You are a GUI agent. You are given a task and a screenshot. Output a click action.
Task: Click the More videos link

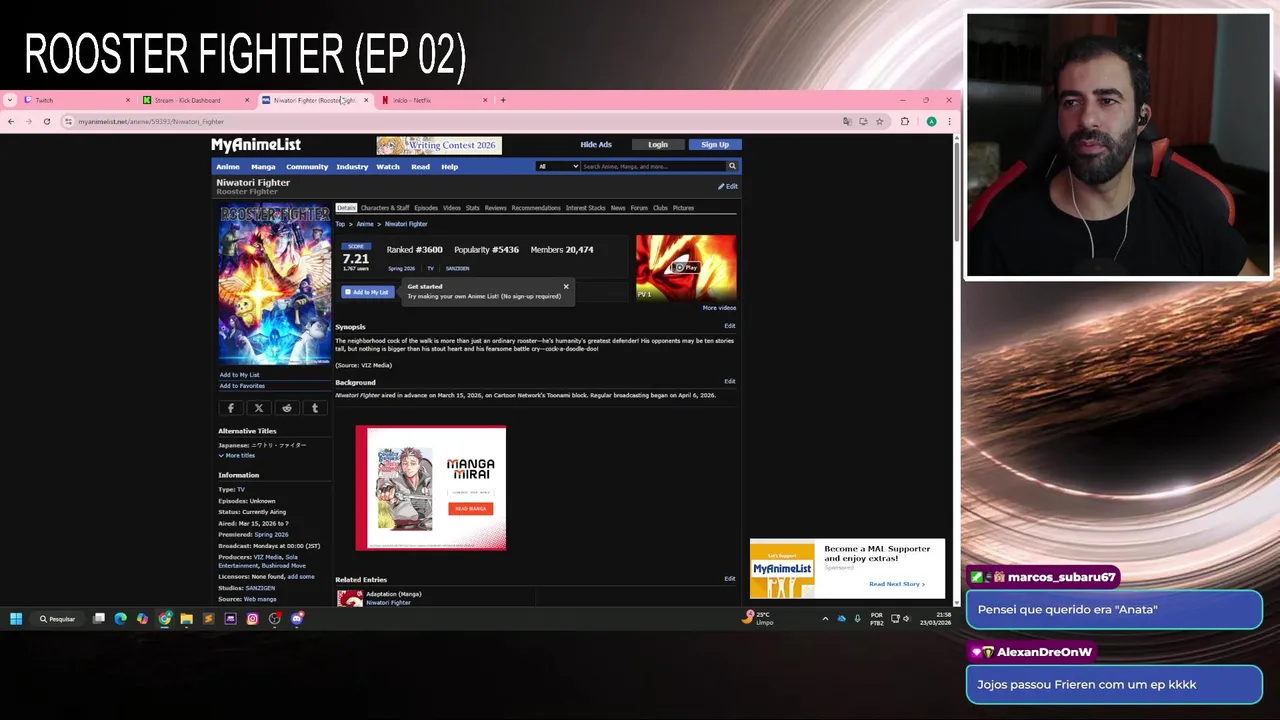pos(719,308)
